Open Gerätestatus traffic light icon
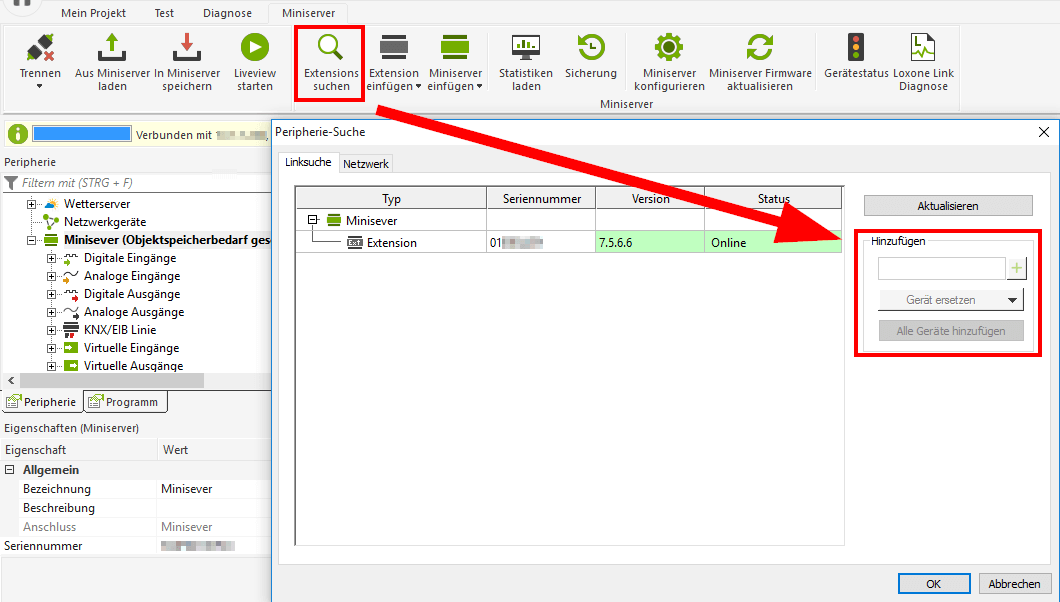The height and width of the screenshot is (602, 1060). pos(856,47)
